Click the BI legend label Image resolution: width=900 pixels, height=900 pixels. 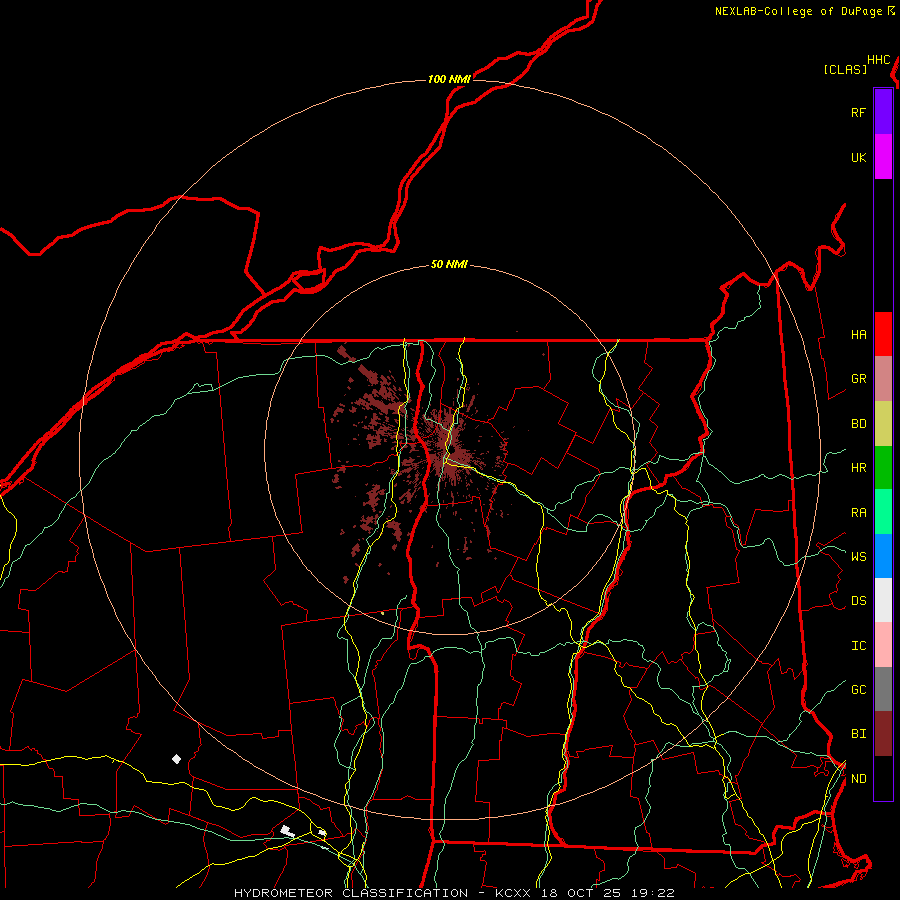(x=858, y=734)
